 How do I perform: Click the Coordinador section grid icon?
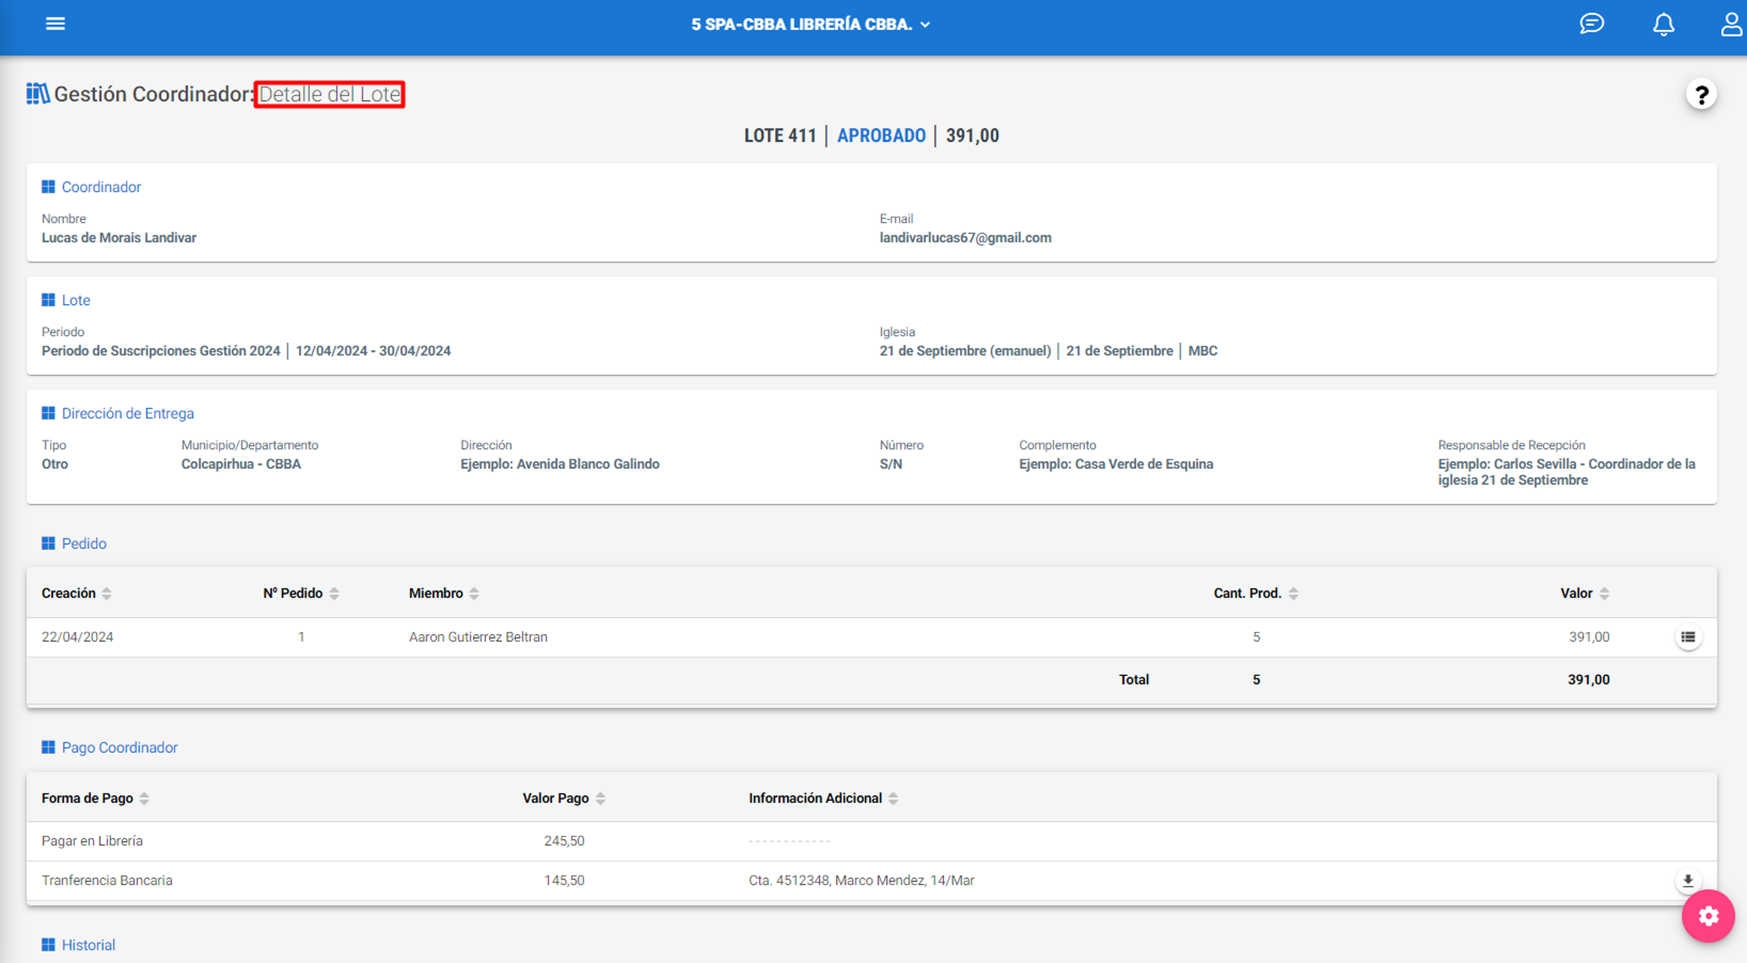pos(48,187)
